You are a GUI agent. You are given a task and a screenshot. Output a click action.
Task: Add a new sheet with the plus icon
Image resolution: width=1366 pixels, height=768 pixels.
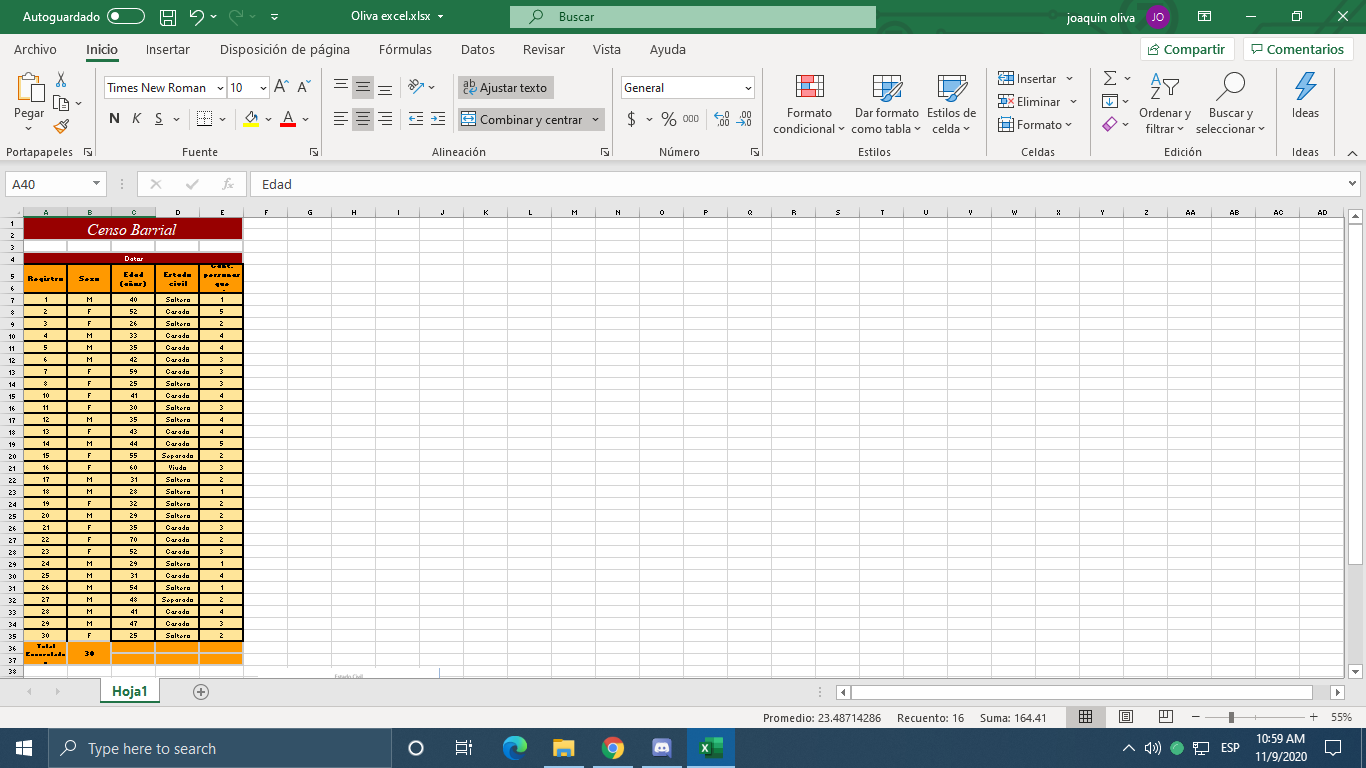coord(201,691)
